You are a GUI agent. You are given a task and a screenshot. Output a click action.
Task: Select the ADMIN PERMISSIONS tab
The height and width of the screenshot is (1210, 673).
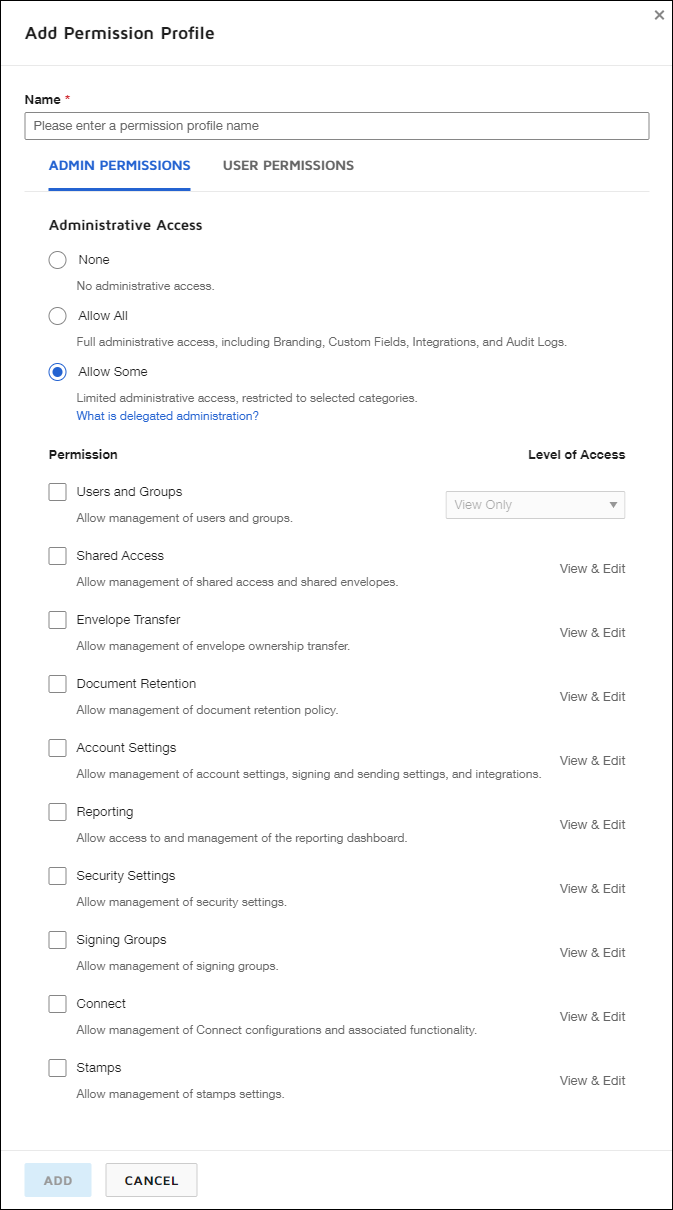pos(119,165)
